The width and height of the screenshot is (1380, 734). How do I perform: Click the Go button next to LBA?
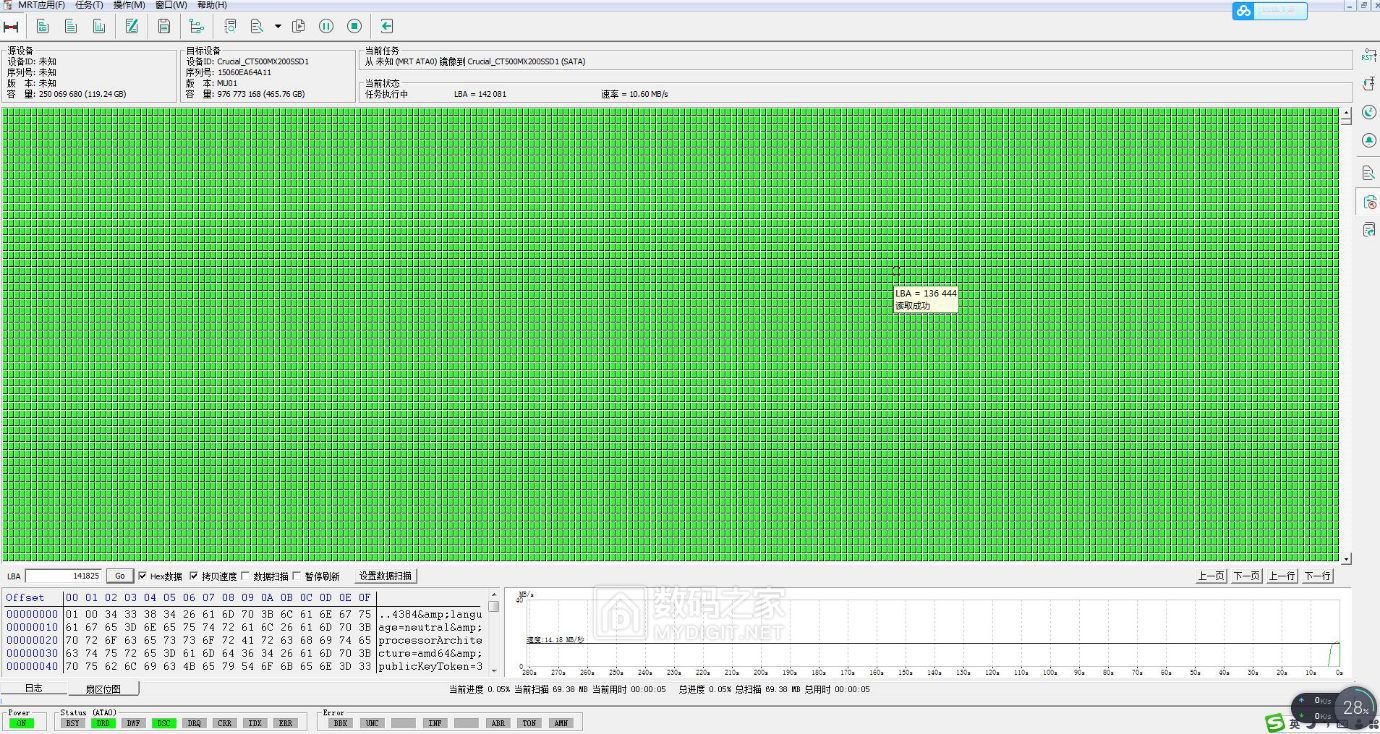(x=120, y=576)
